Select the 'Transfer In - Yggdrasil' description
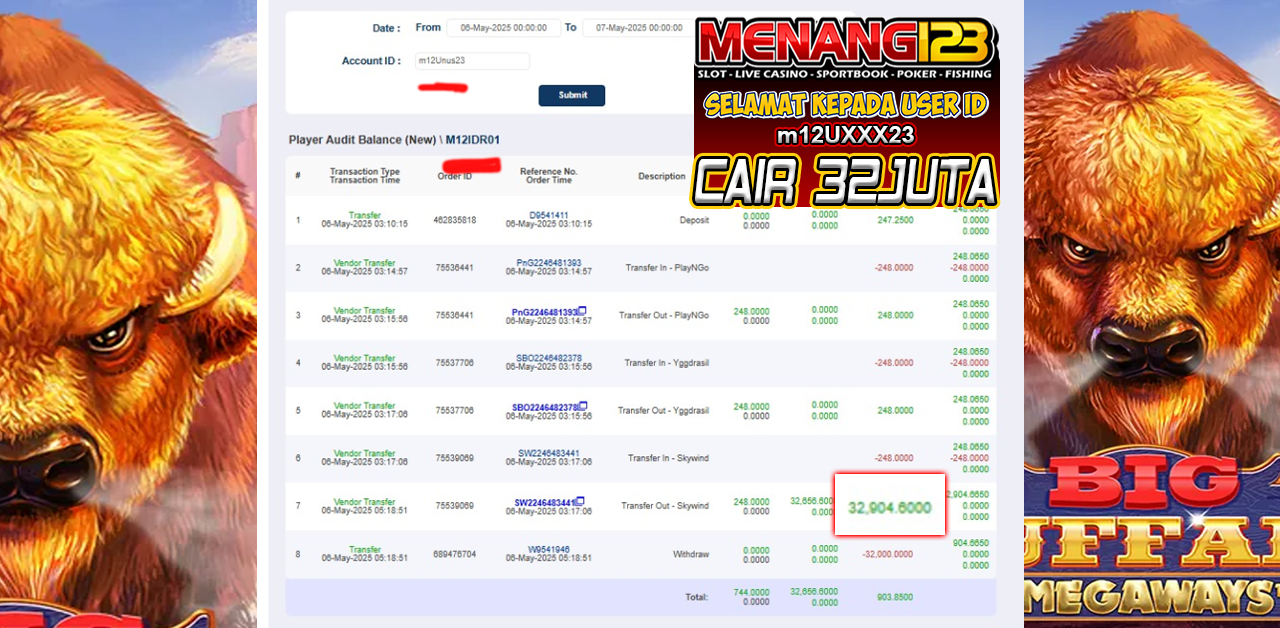The image size is (1280, 628). (667, 363)
